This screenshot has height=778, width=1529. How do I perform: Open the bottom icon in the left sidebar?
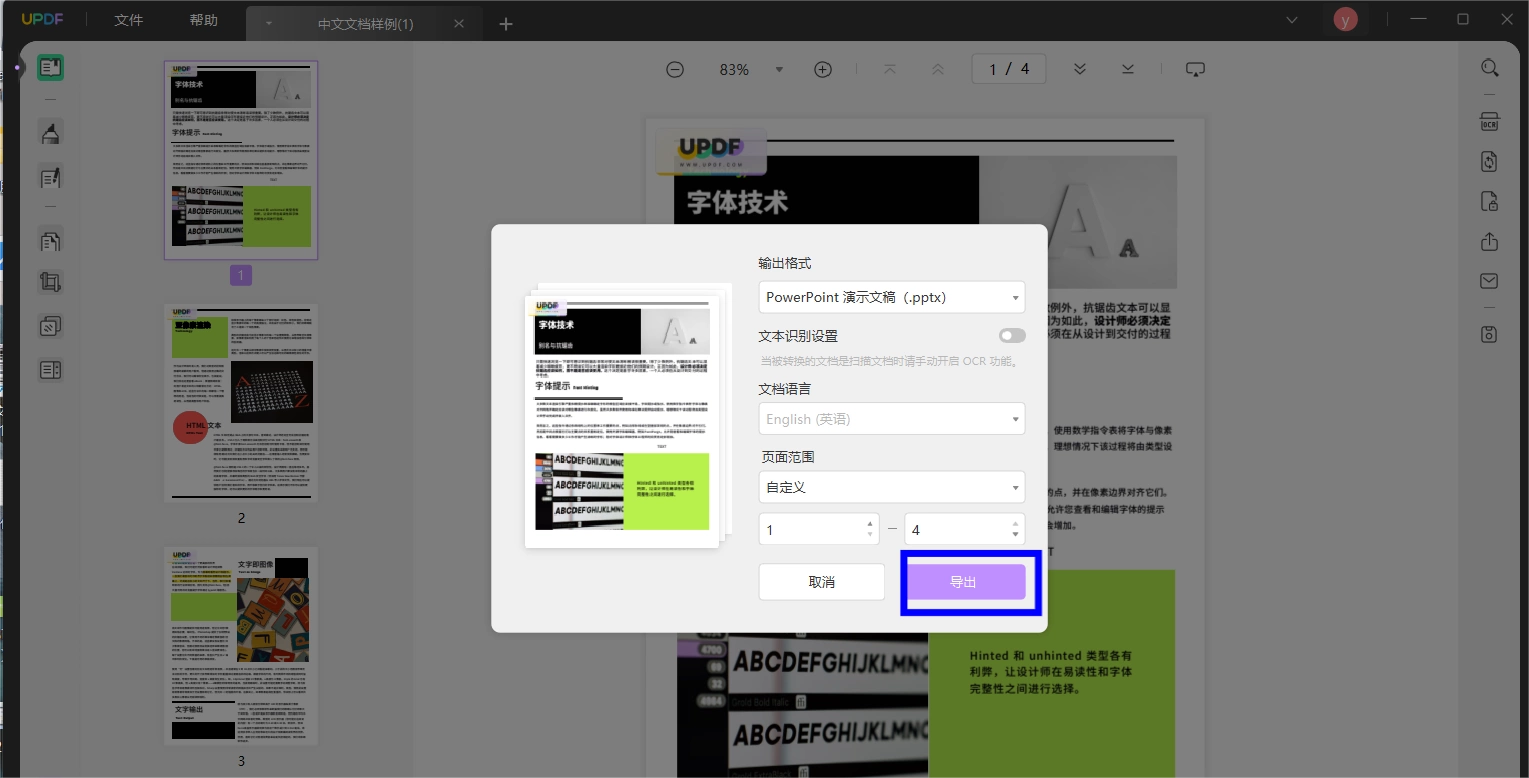pyautogui.click(x=50, y=370)
